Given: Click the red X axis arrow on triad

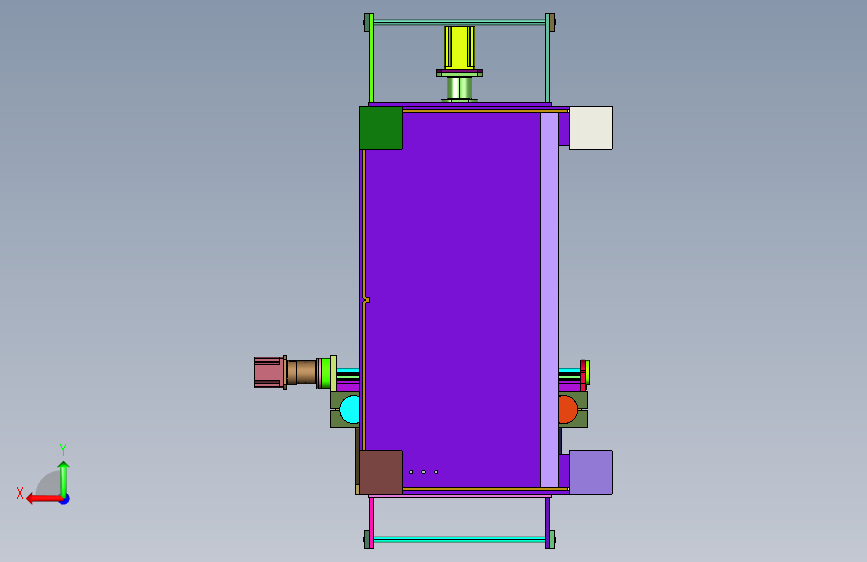Looking at the screenshot, I should click(x=44, y=499).
